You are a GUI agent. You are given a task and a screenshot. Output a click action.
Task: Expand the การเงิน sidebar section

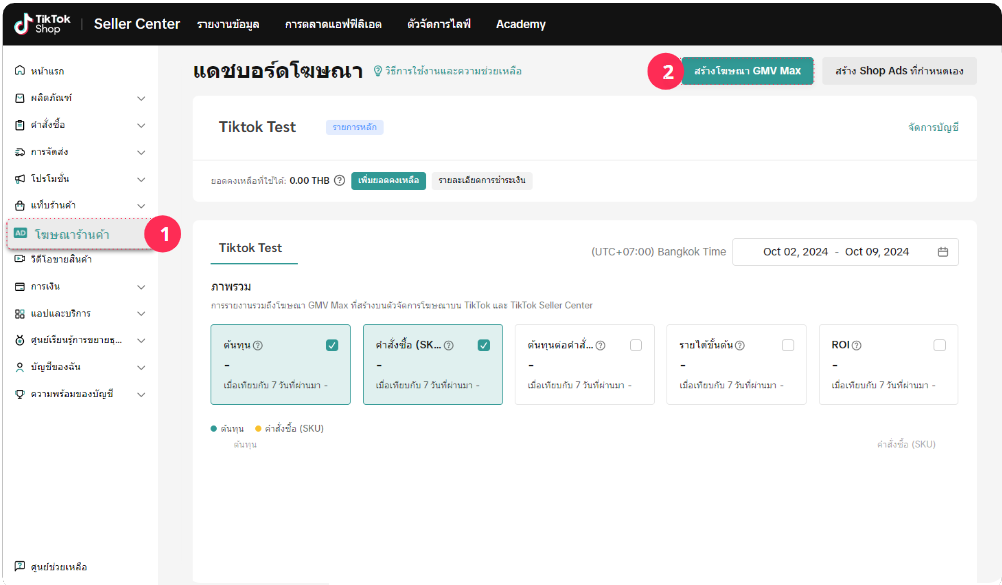pos(141,287)
